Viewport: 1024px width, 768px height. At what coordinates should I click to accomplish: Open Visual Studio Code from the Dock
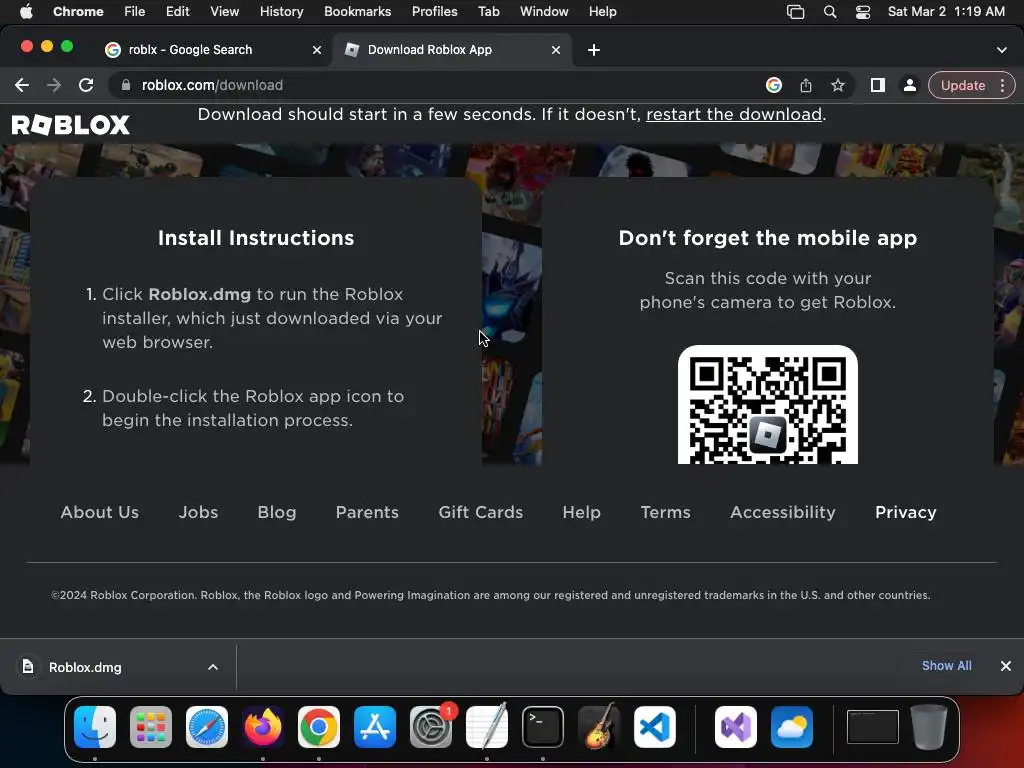(x=655, y=727)
